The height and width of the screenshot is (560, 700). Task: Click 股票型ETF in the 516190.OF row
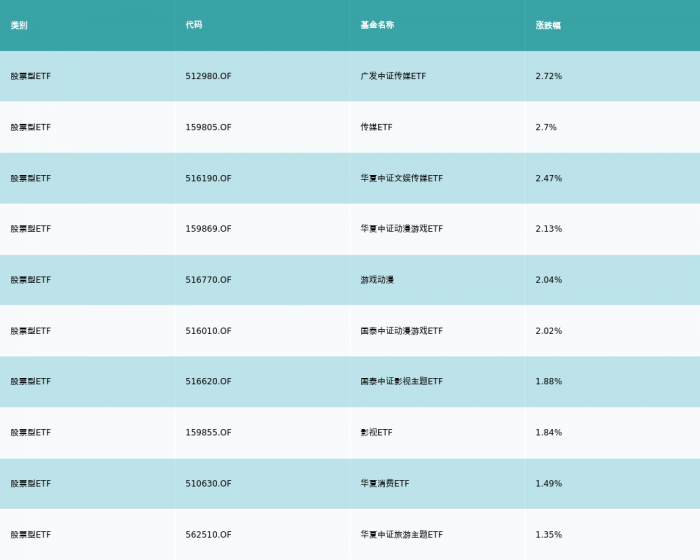point(31,178)
